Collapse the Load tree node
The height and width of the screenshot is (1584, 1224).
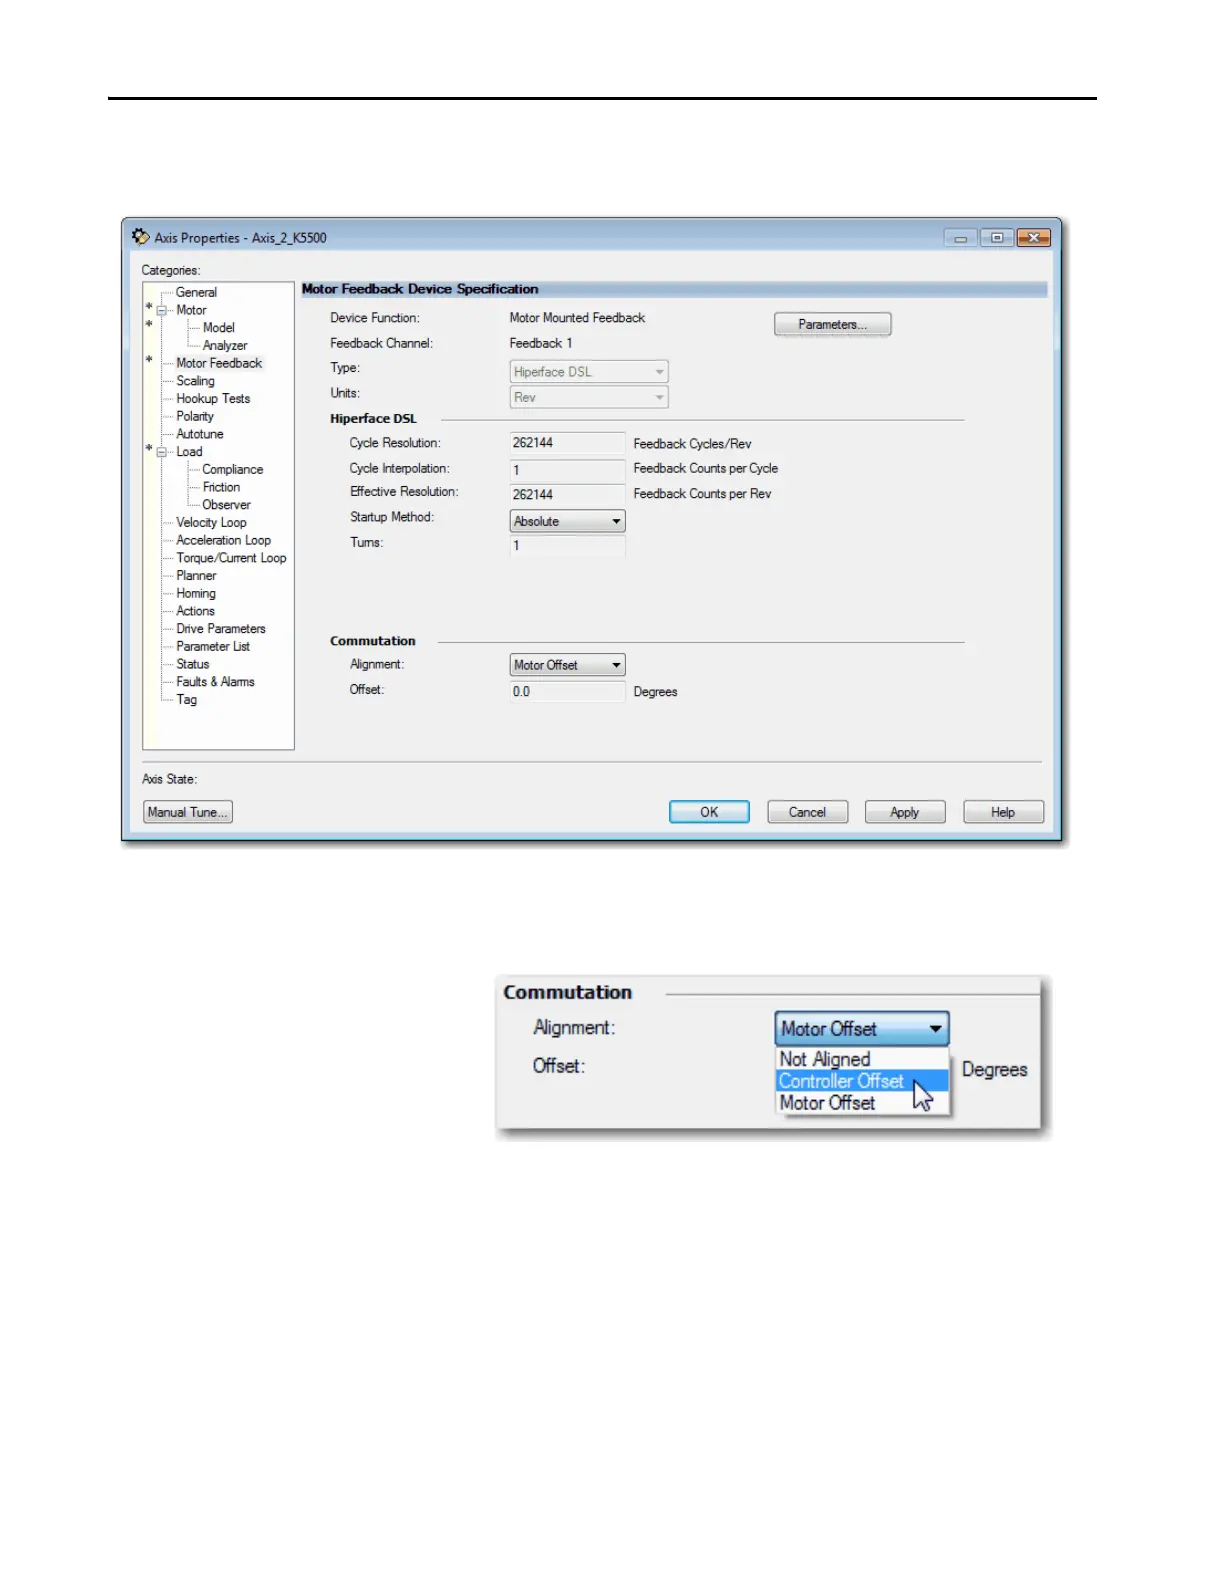(161, 452)
